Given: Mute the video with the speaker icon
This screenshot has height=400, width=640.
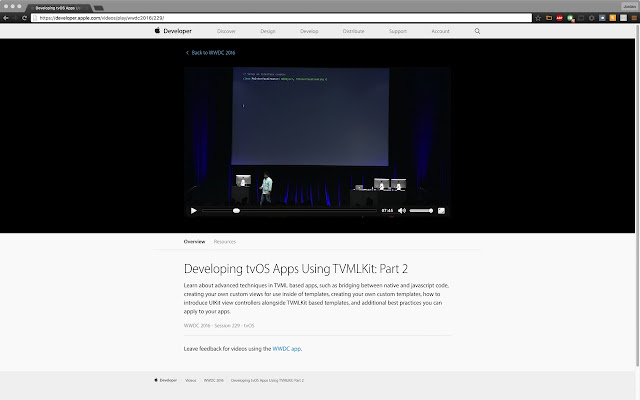Looking at the screenshot, I should [402, 211].
